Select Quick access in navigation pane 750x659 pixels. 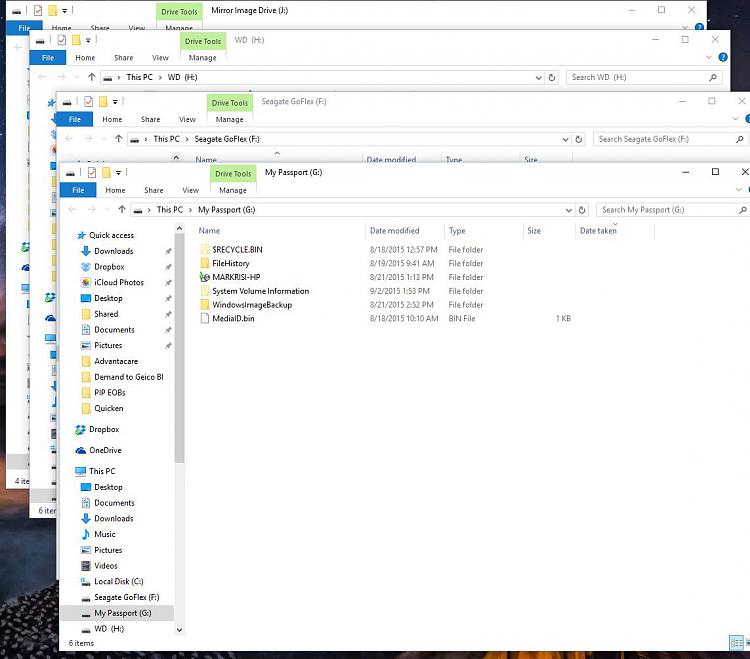pos(111,235)
